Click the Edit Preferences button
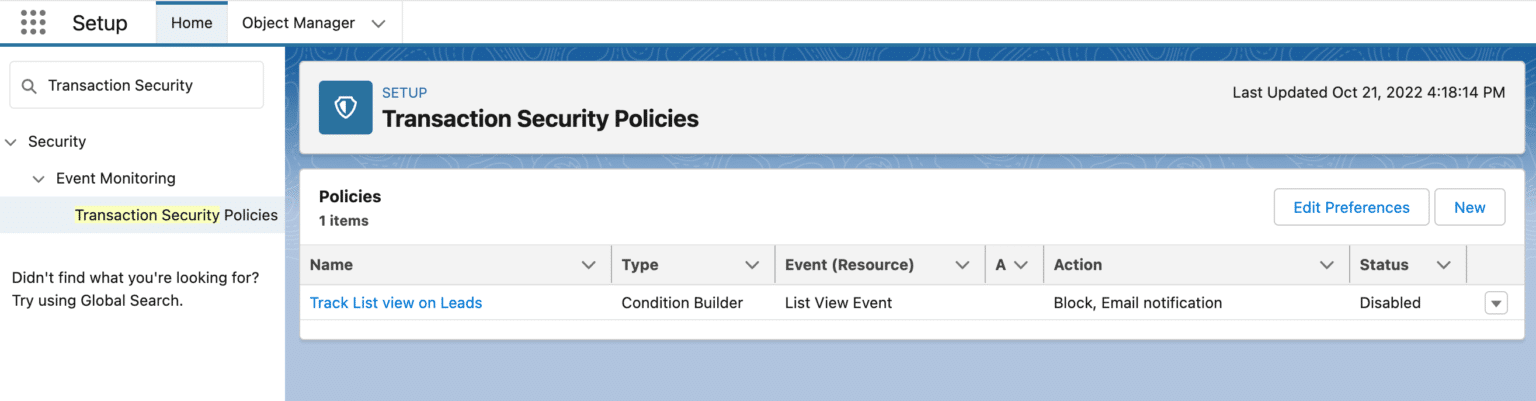The height and width of the screenshot is (401, 1536). (1351, 207)
